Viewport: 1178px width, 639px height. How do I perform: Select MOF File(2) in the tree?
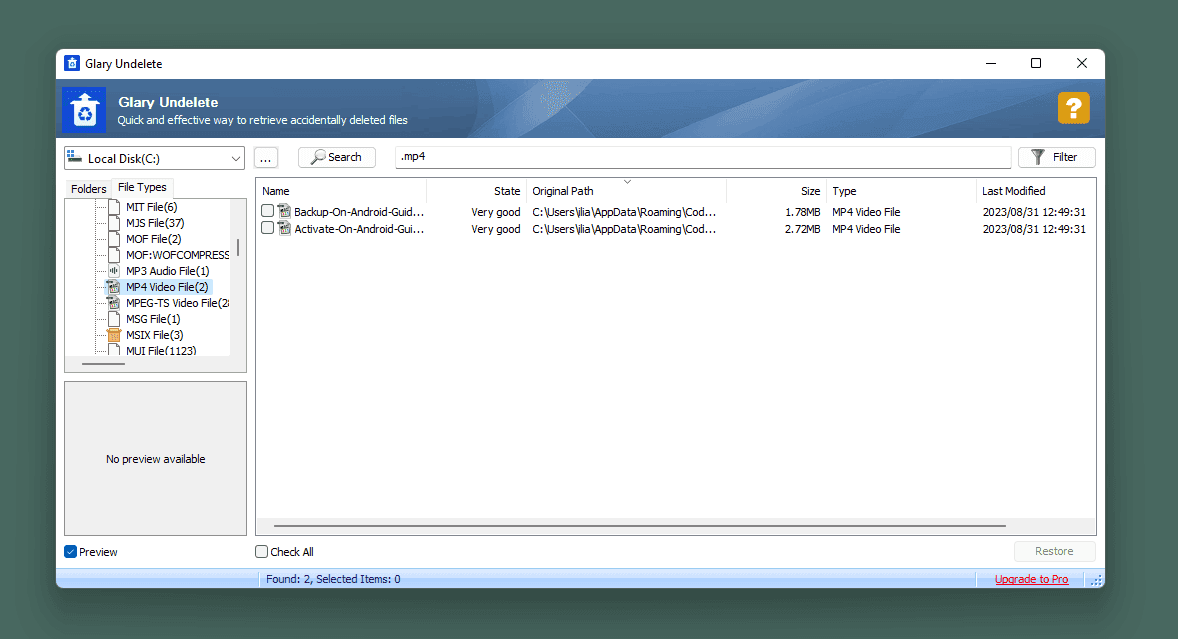[153, 239]
